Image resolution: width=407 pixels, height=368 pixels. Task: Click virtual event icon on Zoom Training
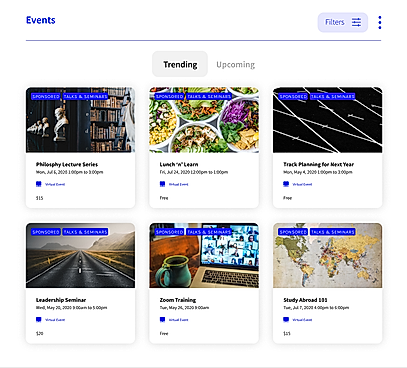162,320
